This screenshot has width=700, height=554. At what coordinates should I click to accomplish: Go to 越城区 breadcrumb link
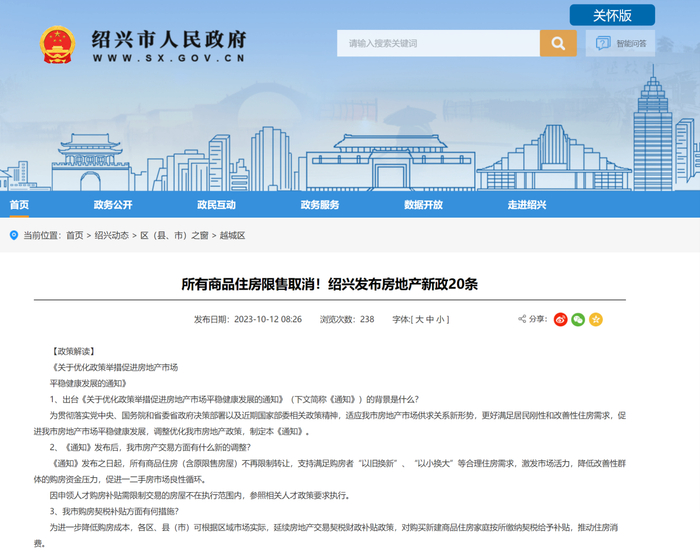point(232,235)
